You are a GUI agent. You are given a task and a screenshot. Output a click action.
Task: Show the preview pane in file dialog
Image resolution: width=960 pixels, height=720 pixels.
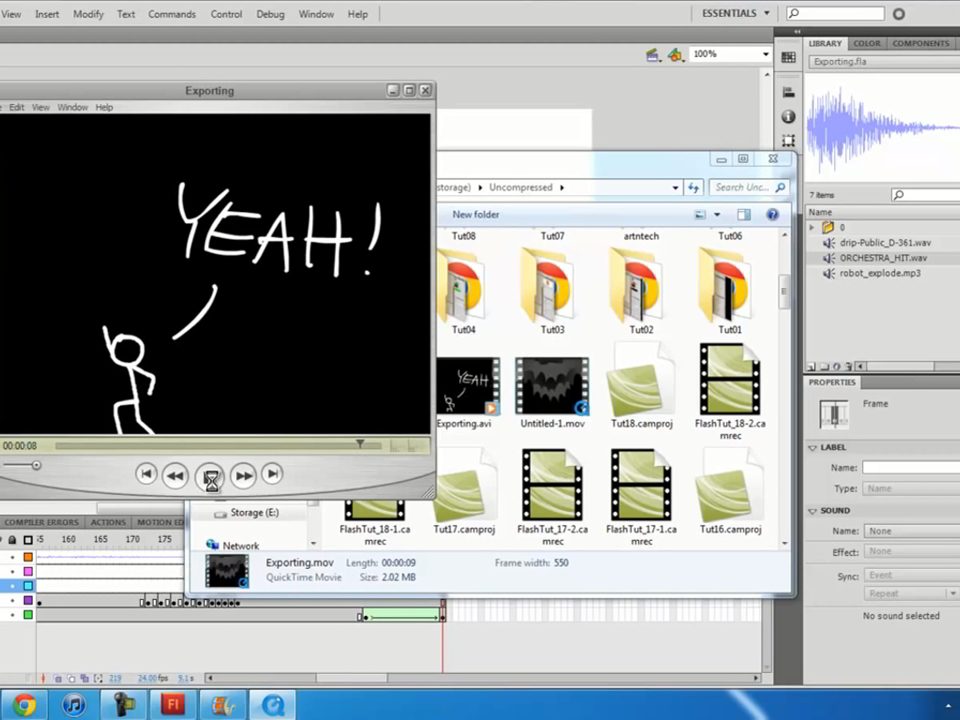pyautogui.click(x=744, y=215)
